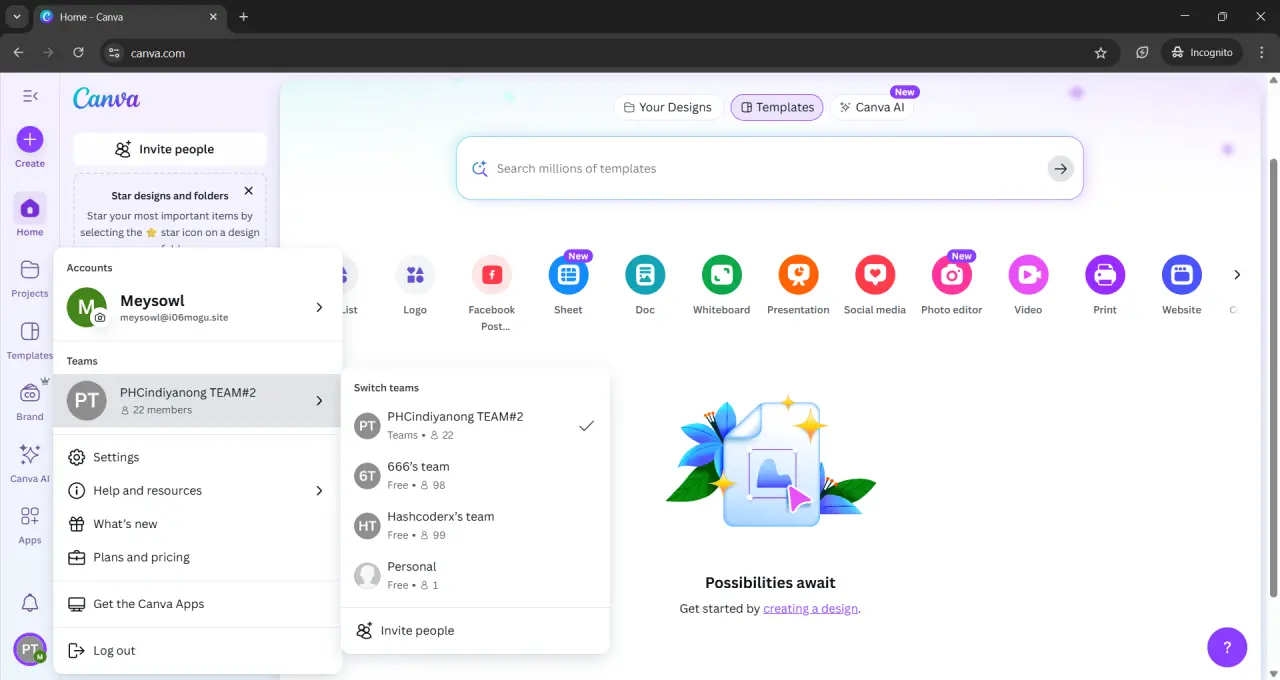Image resolution: width=1280 pixels, height=680 pixels.
Task: Submit search with the arrow button
Action: coord(1060,168)
